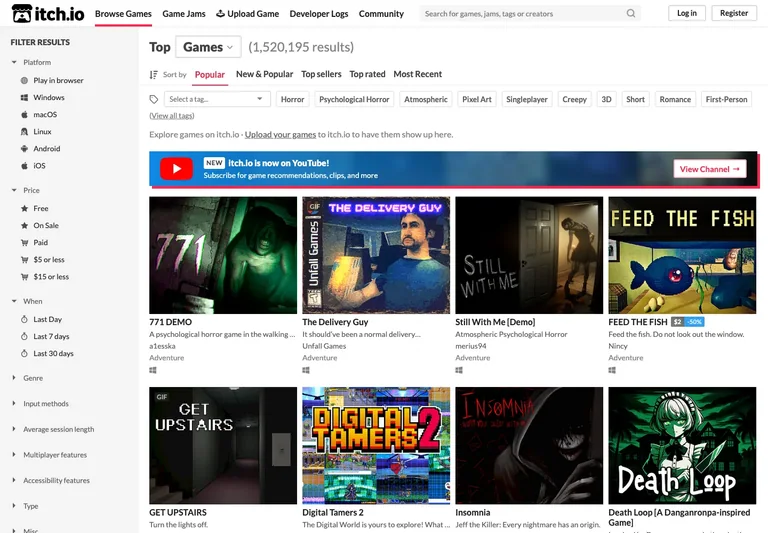Follow the Upload your games link

(x=280, y=134)
